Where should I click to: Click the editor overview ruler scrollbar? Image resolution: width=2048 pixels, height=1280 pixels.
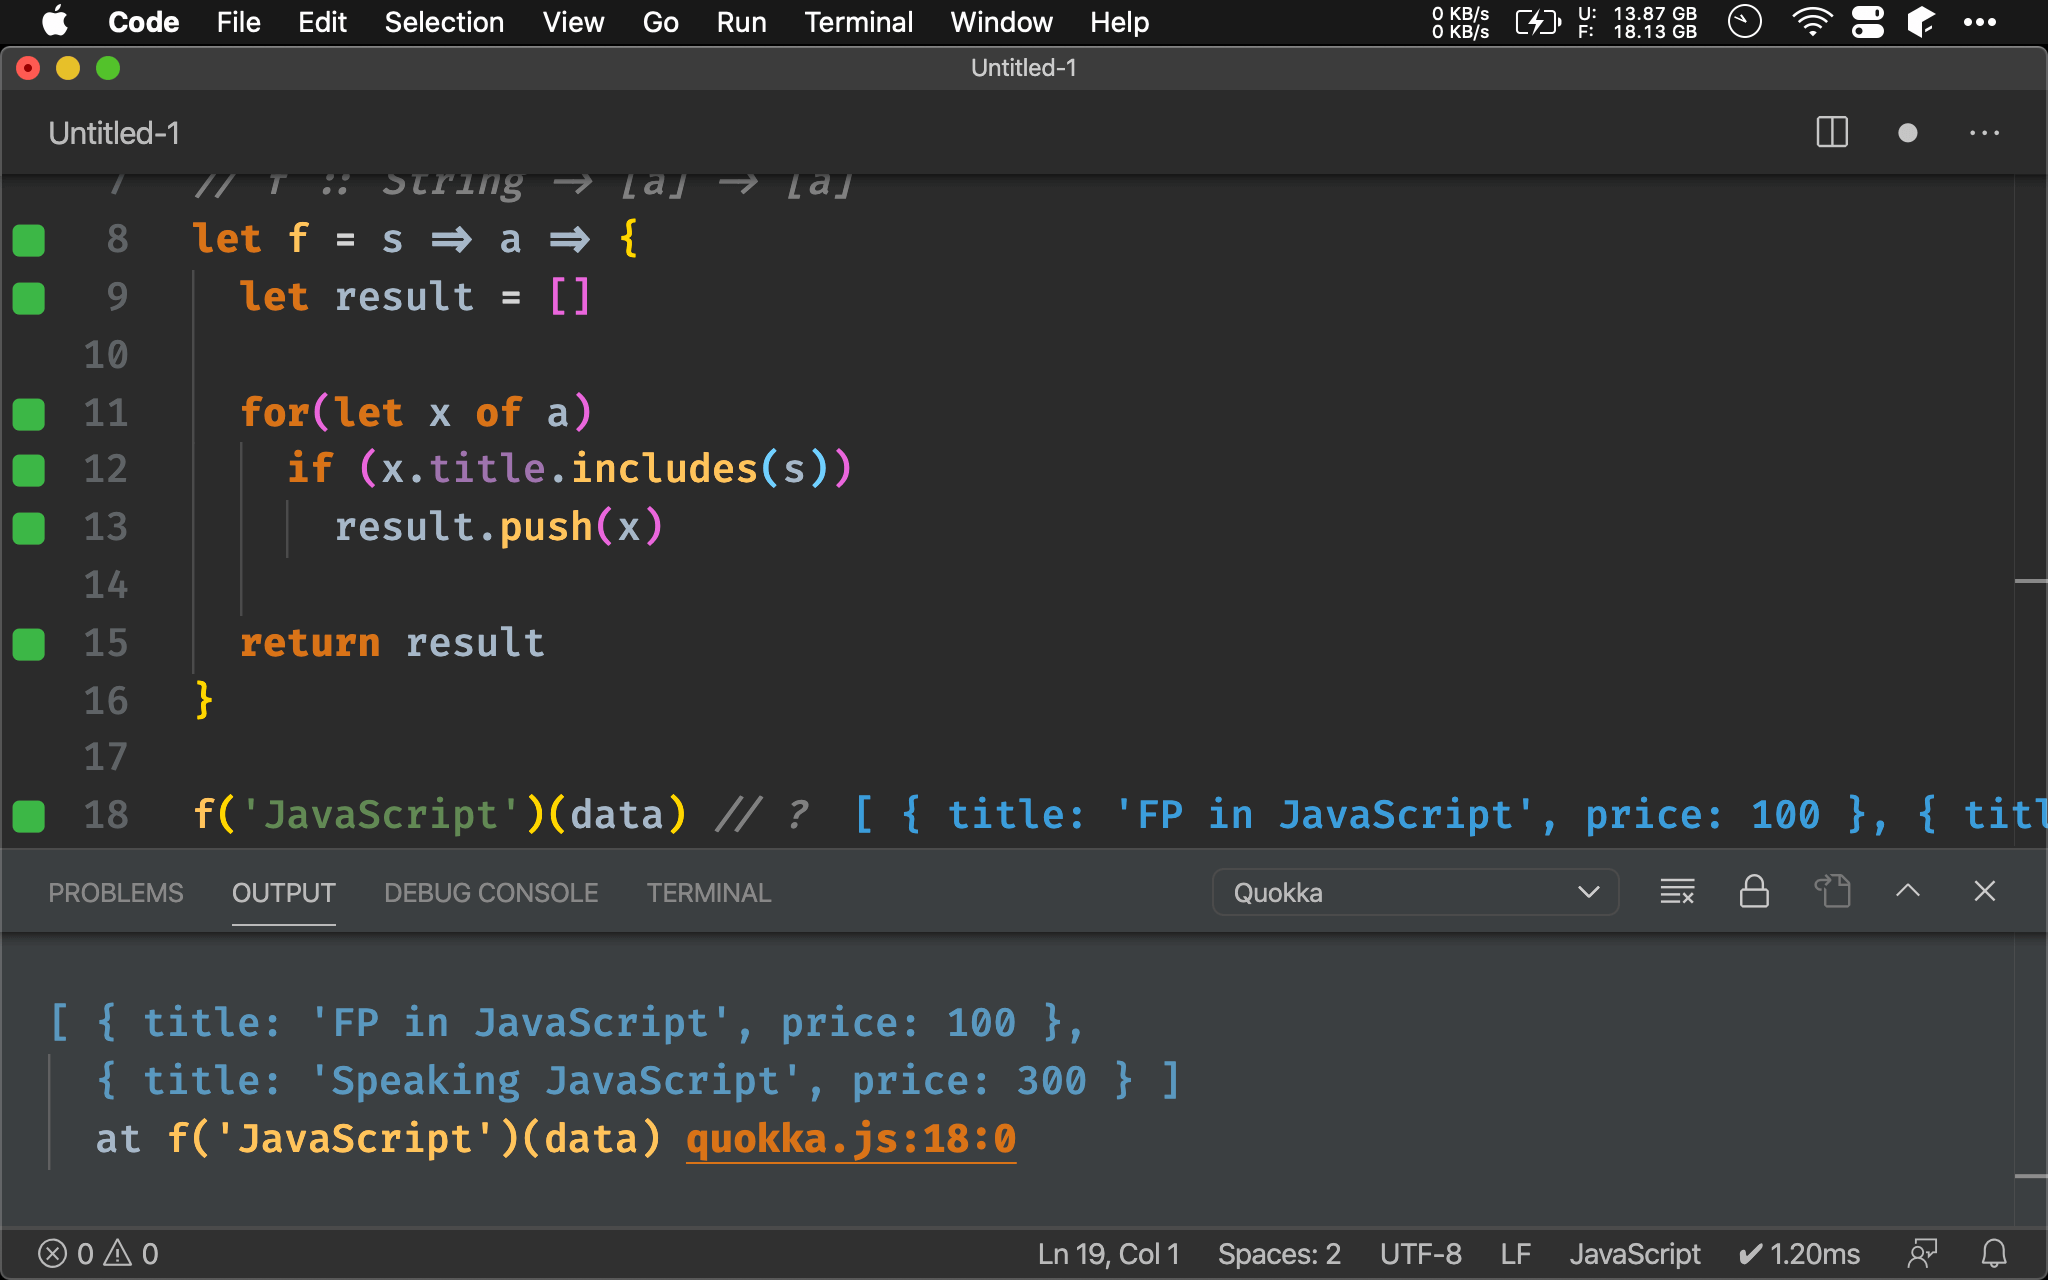(2030, 512)
